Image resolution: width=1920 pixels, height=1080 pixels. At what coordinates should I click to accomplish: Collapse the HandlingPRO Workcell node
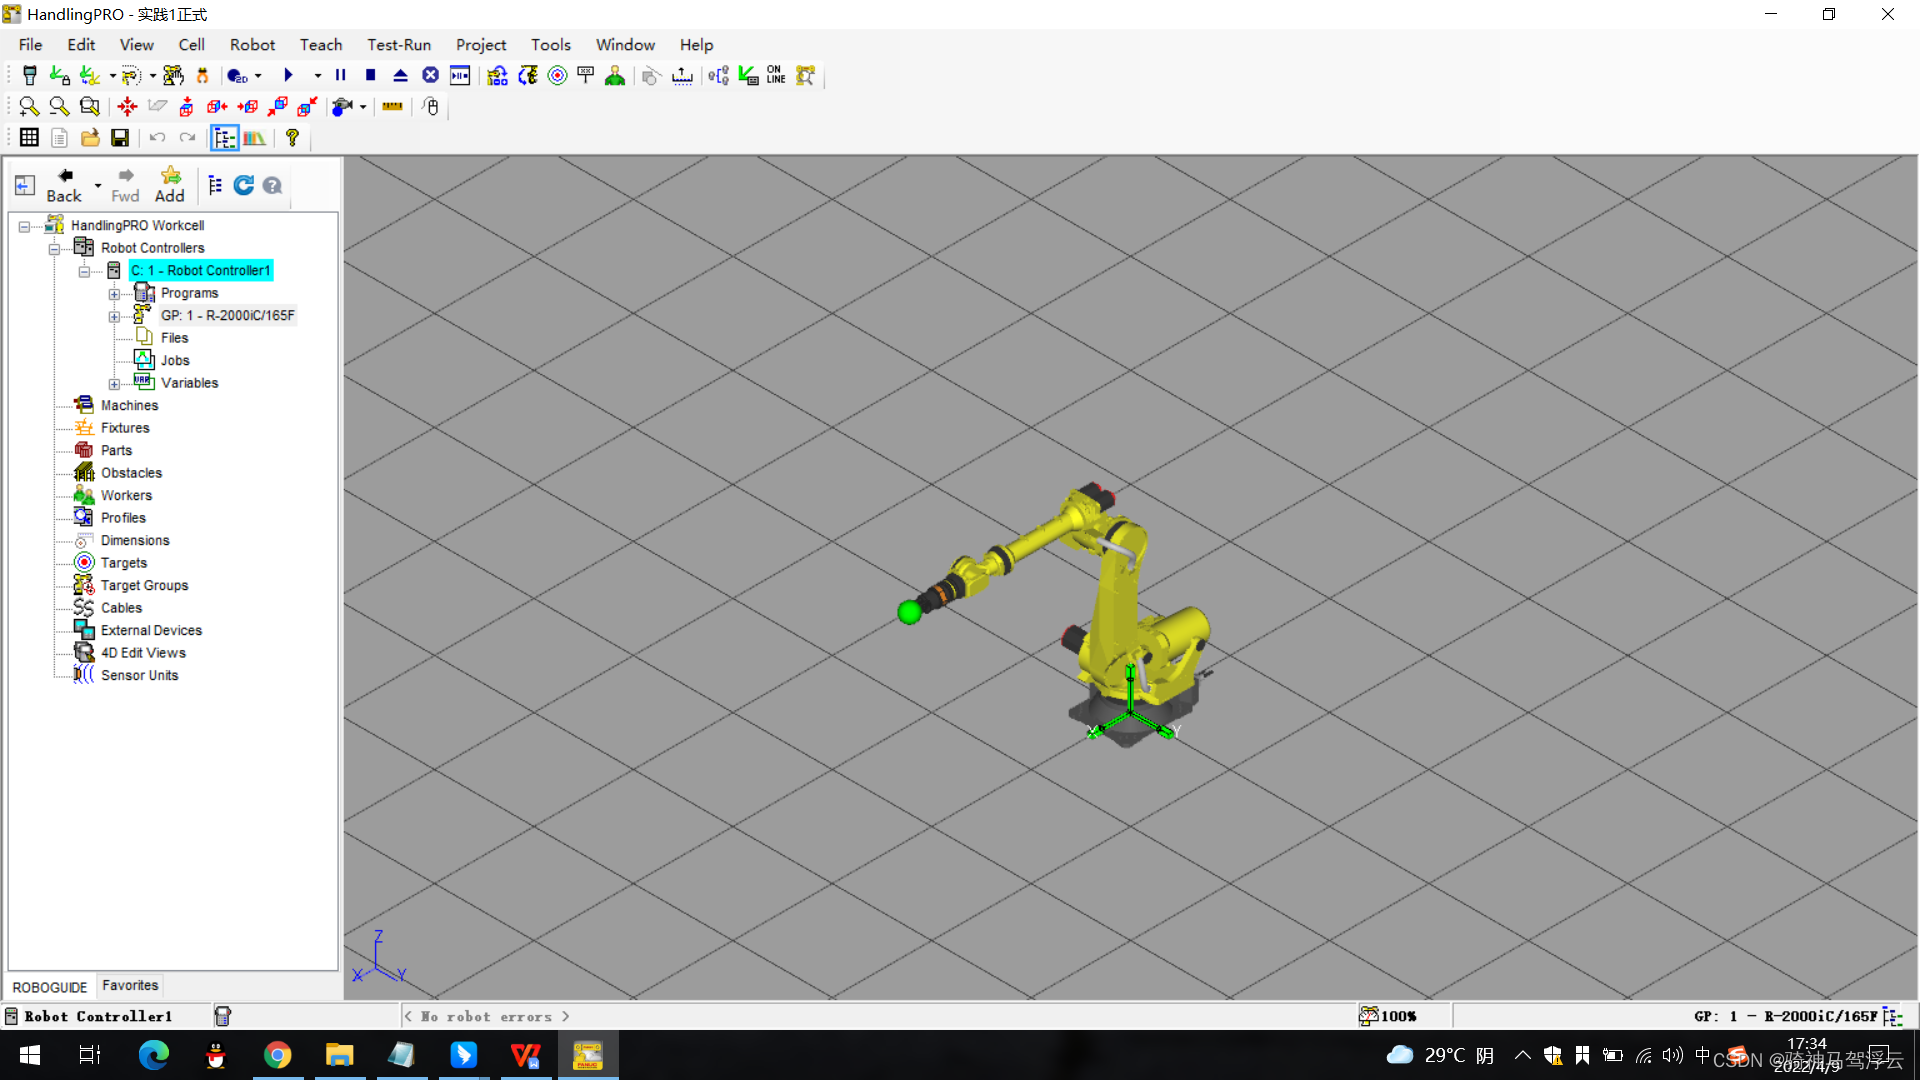[24, 227]
